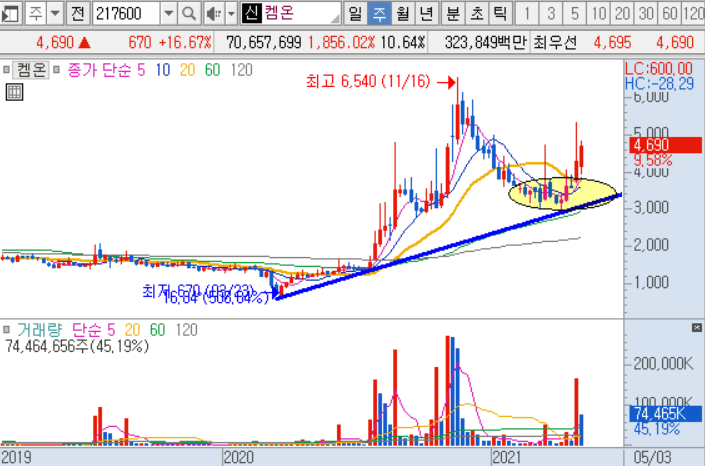Select the gray 120 volume moving average
Screen dimensions: 705x466
pos(187,330)
